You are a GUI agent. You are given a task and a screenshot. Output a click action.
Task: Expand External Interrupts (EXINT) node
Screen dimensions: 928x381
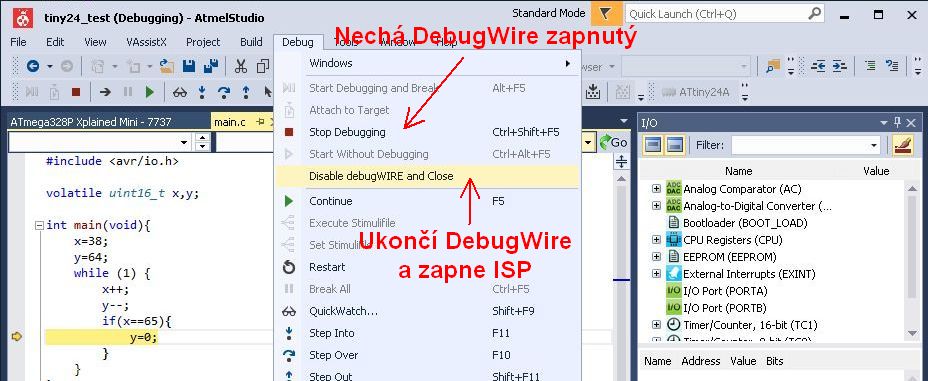click(x=656, y=274)
